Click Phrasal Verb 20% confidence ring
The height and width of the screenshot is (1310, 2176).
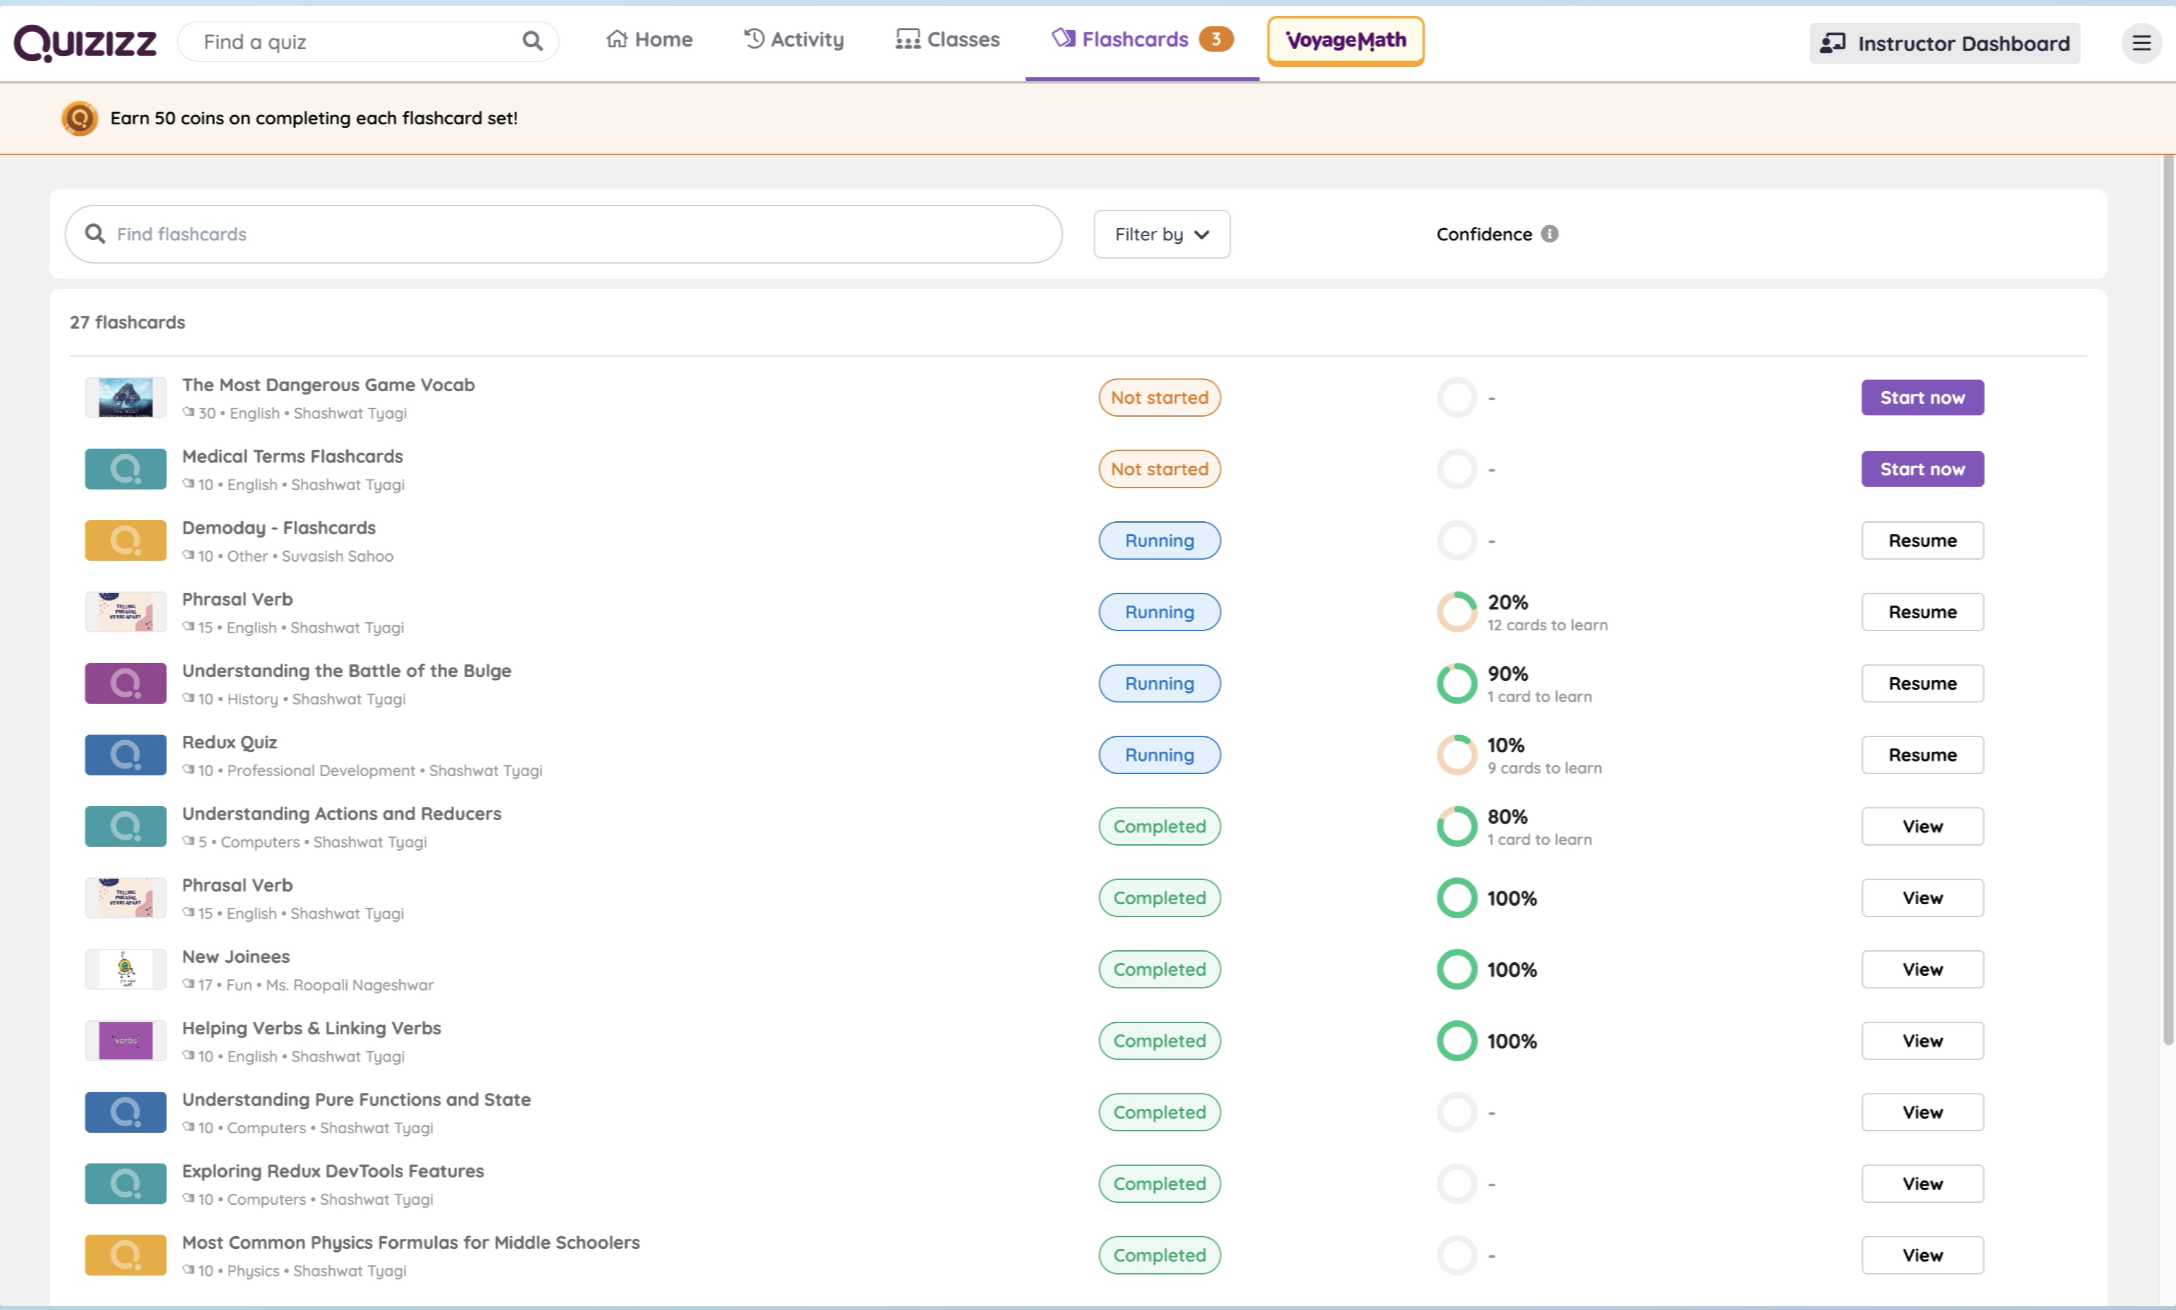1456,612
